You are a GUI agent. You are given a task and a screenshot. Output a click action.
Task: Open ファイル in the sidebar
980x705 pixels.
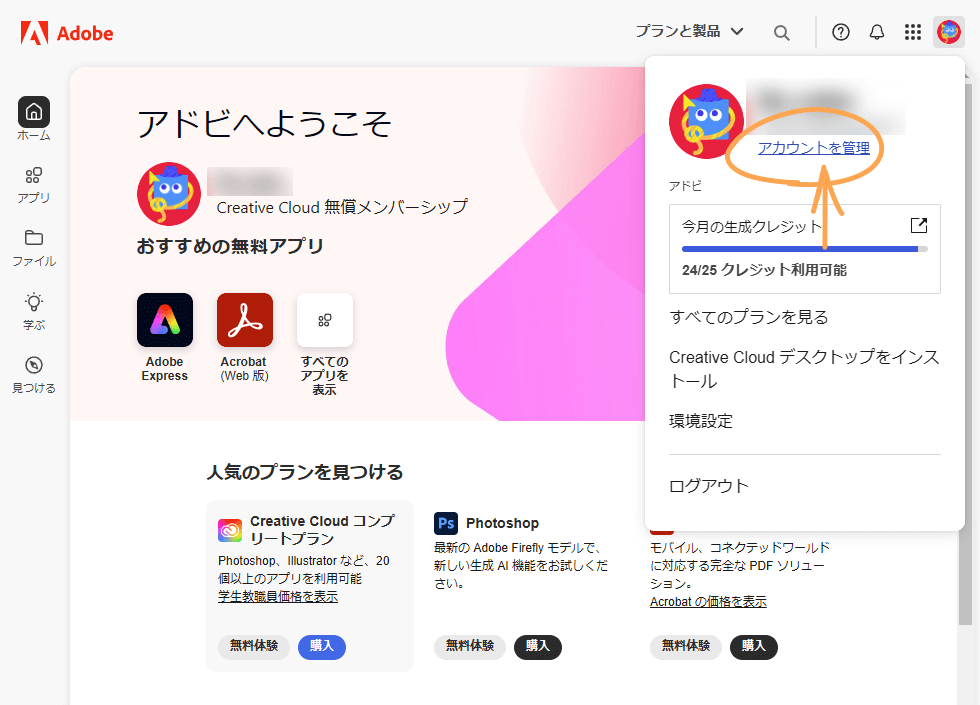34,248
